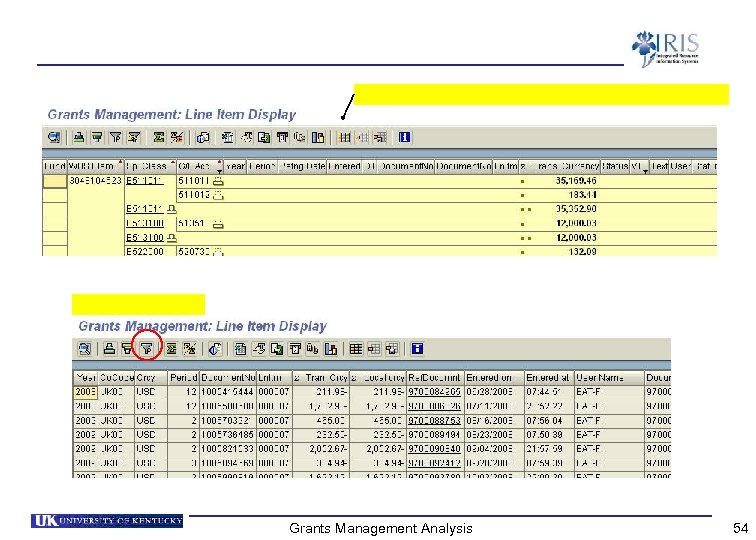Image resolution: width=756 pixels, height=540 pixels.
Task: Click Change Layout grid icon in the yellow list's toolbar
Action: [344, 138]
